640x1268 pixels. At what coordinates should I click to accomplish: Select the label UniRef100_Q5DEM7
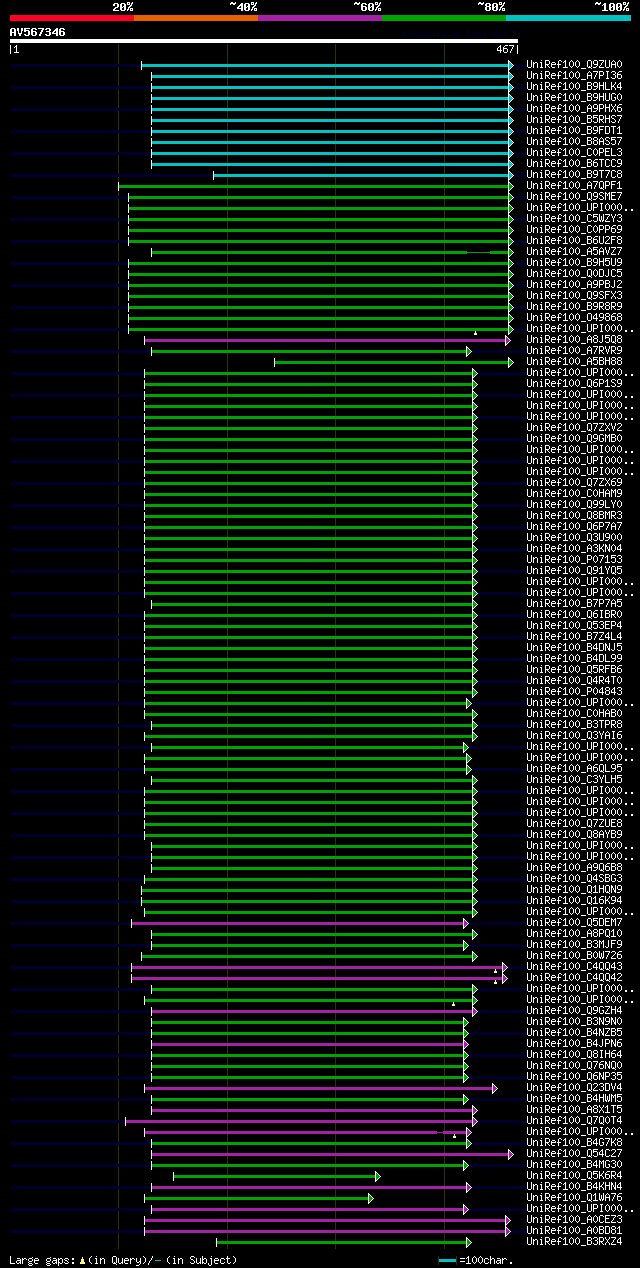tap(574, 923)
